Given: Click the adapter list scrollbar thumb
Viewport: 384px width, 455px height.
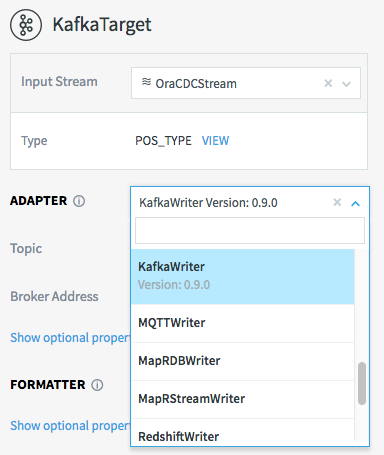Looking at the screenshot, I should [362, 384].
